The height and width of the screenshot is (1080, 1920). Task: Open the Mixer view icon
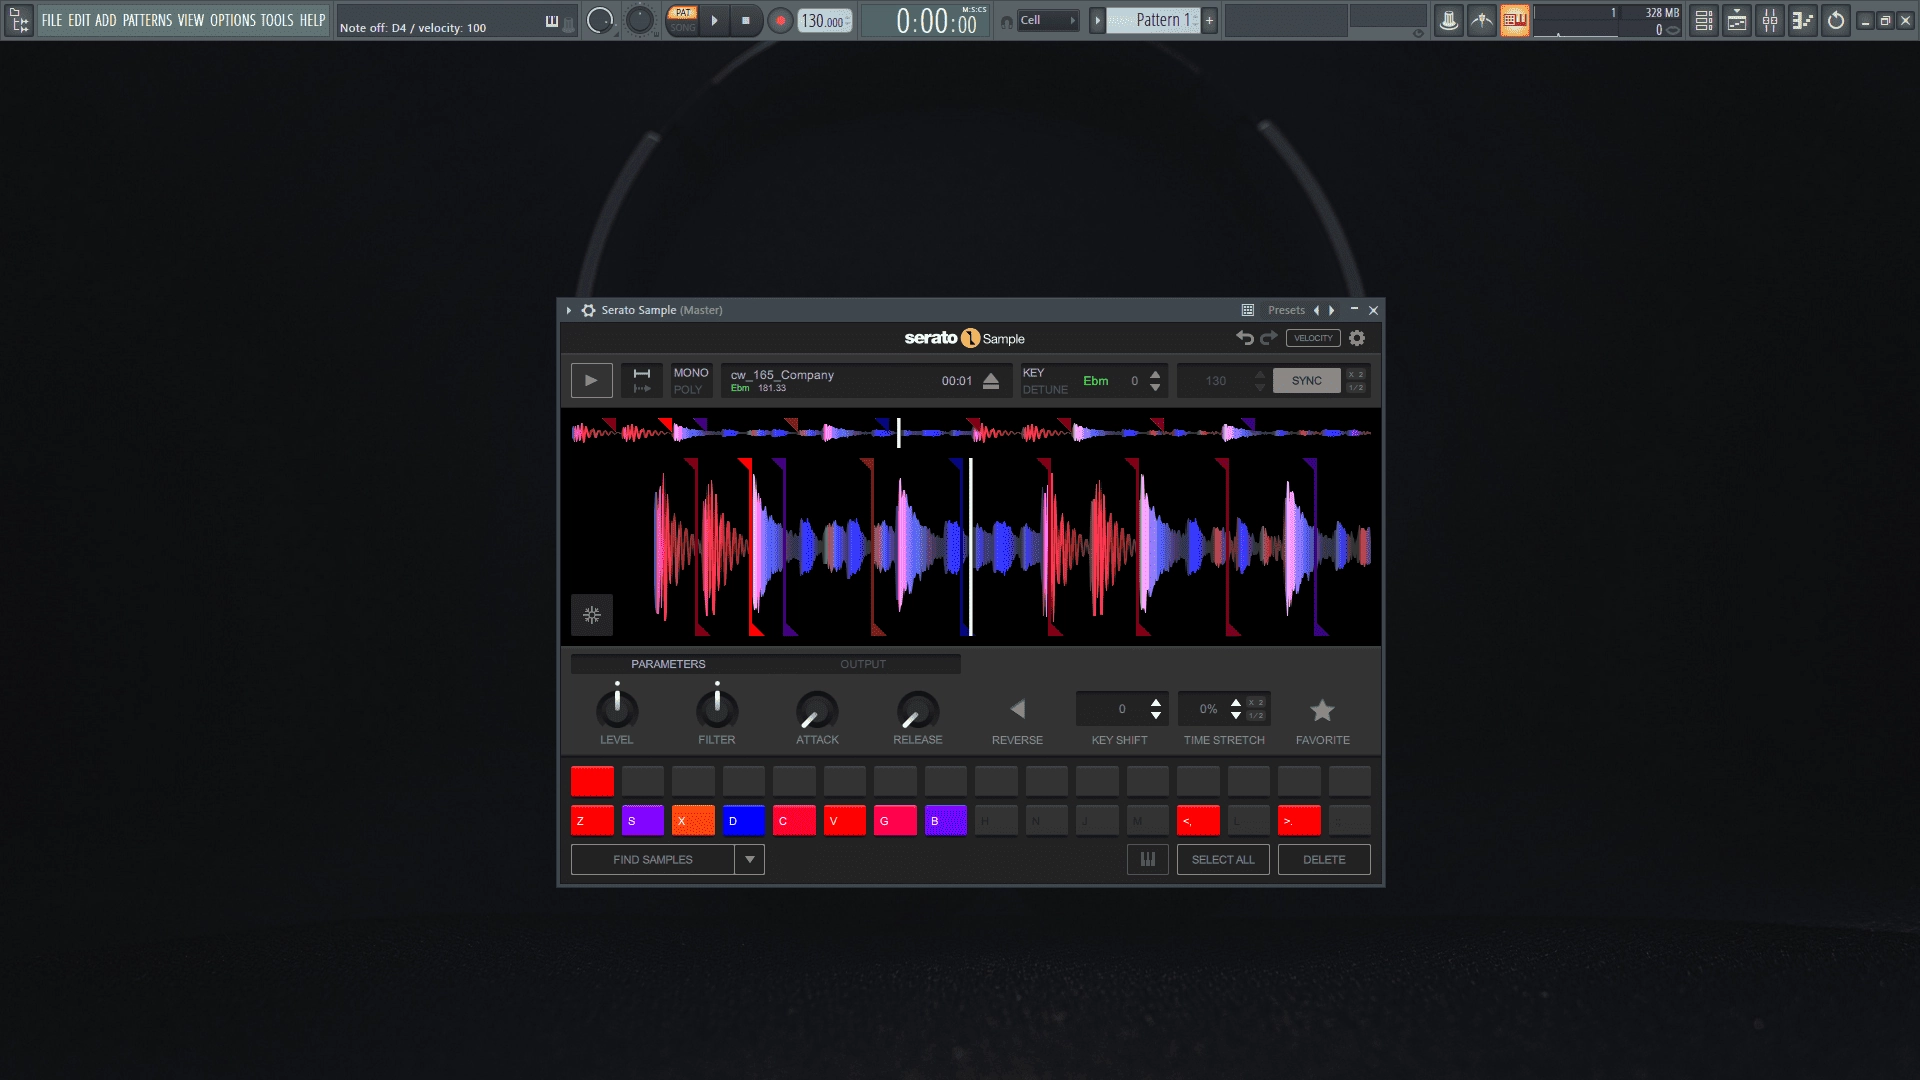tap(1770, 20)
